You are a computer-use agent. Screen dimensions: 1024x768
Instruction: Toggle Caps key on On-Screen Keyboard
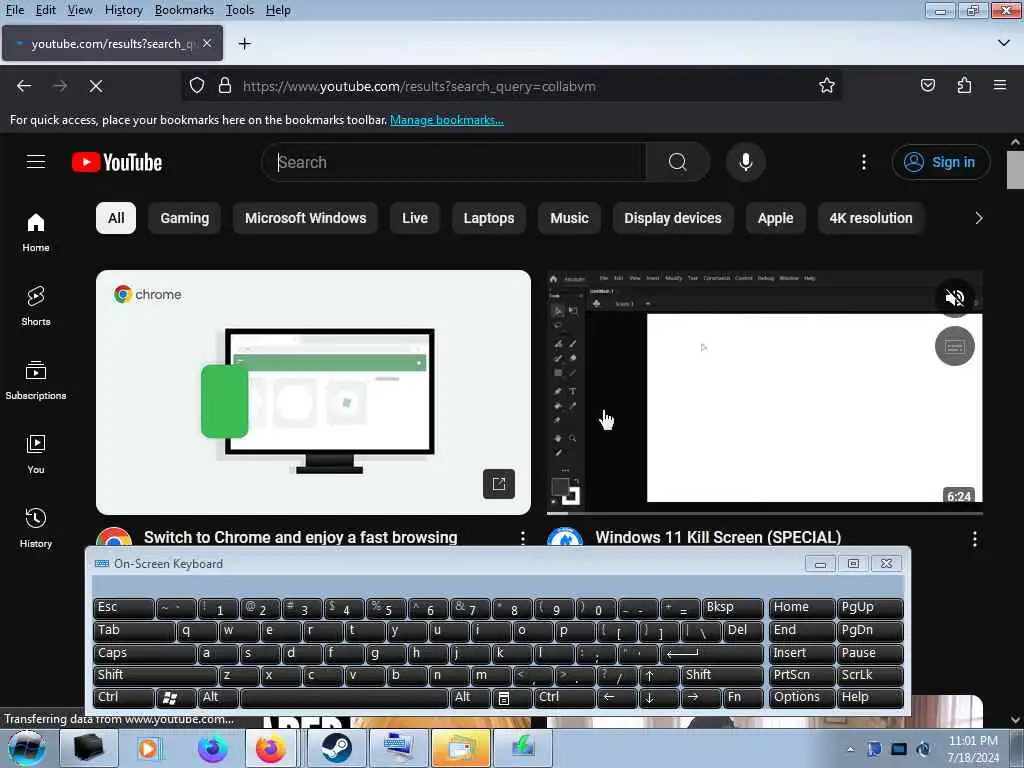click(144, 653)
